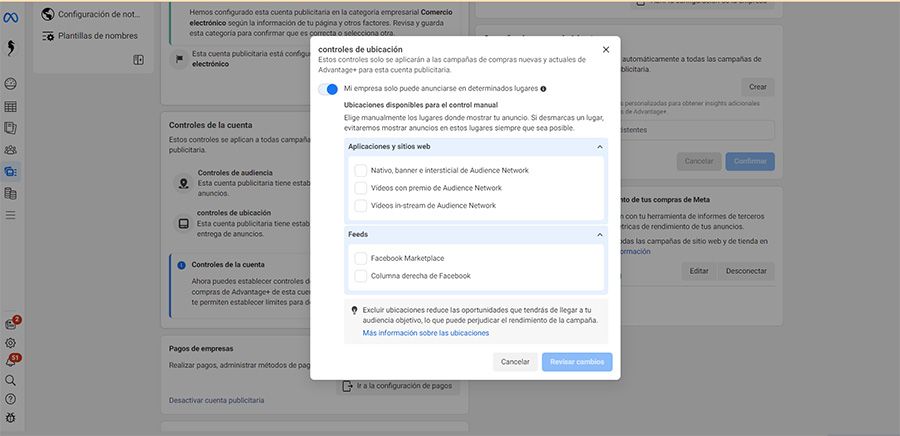The height and width of the screenshot is (436, 900).
Task: Click the controles de ubicación device icon
Action: [x=184, y=223]
